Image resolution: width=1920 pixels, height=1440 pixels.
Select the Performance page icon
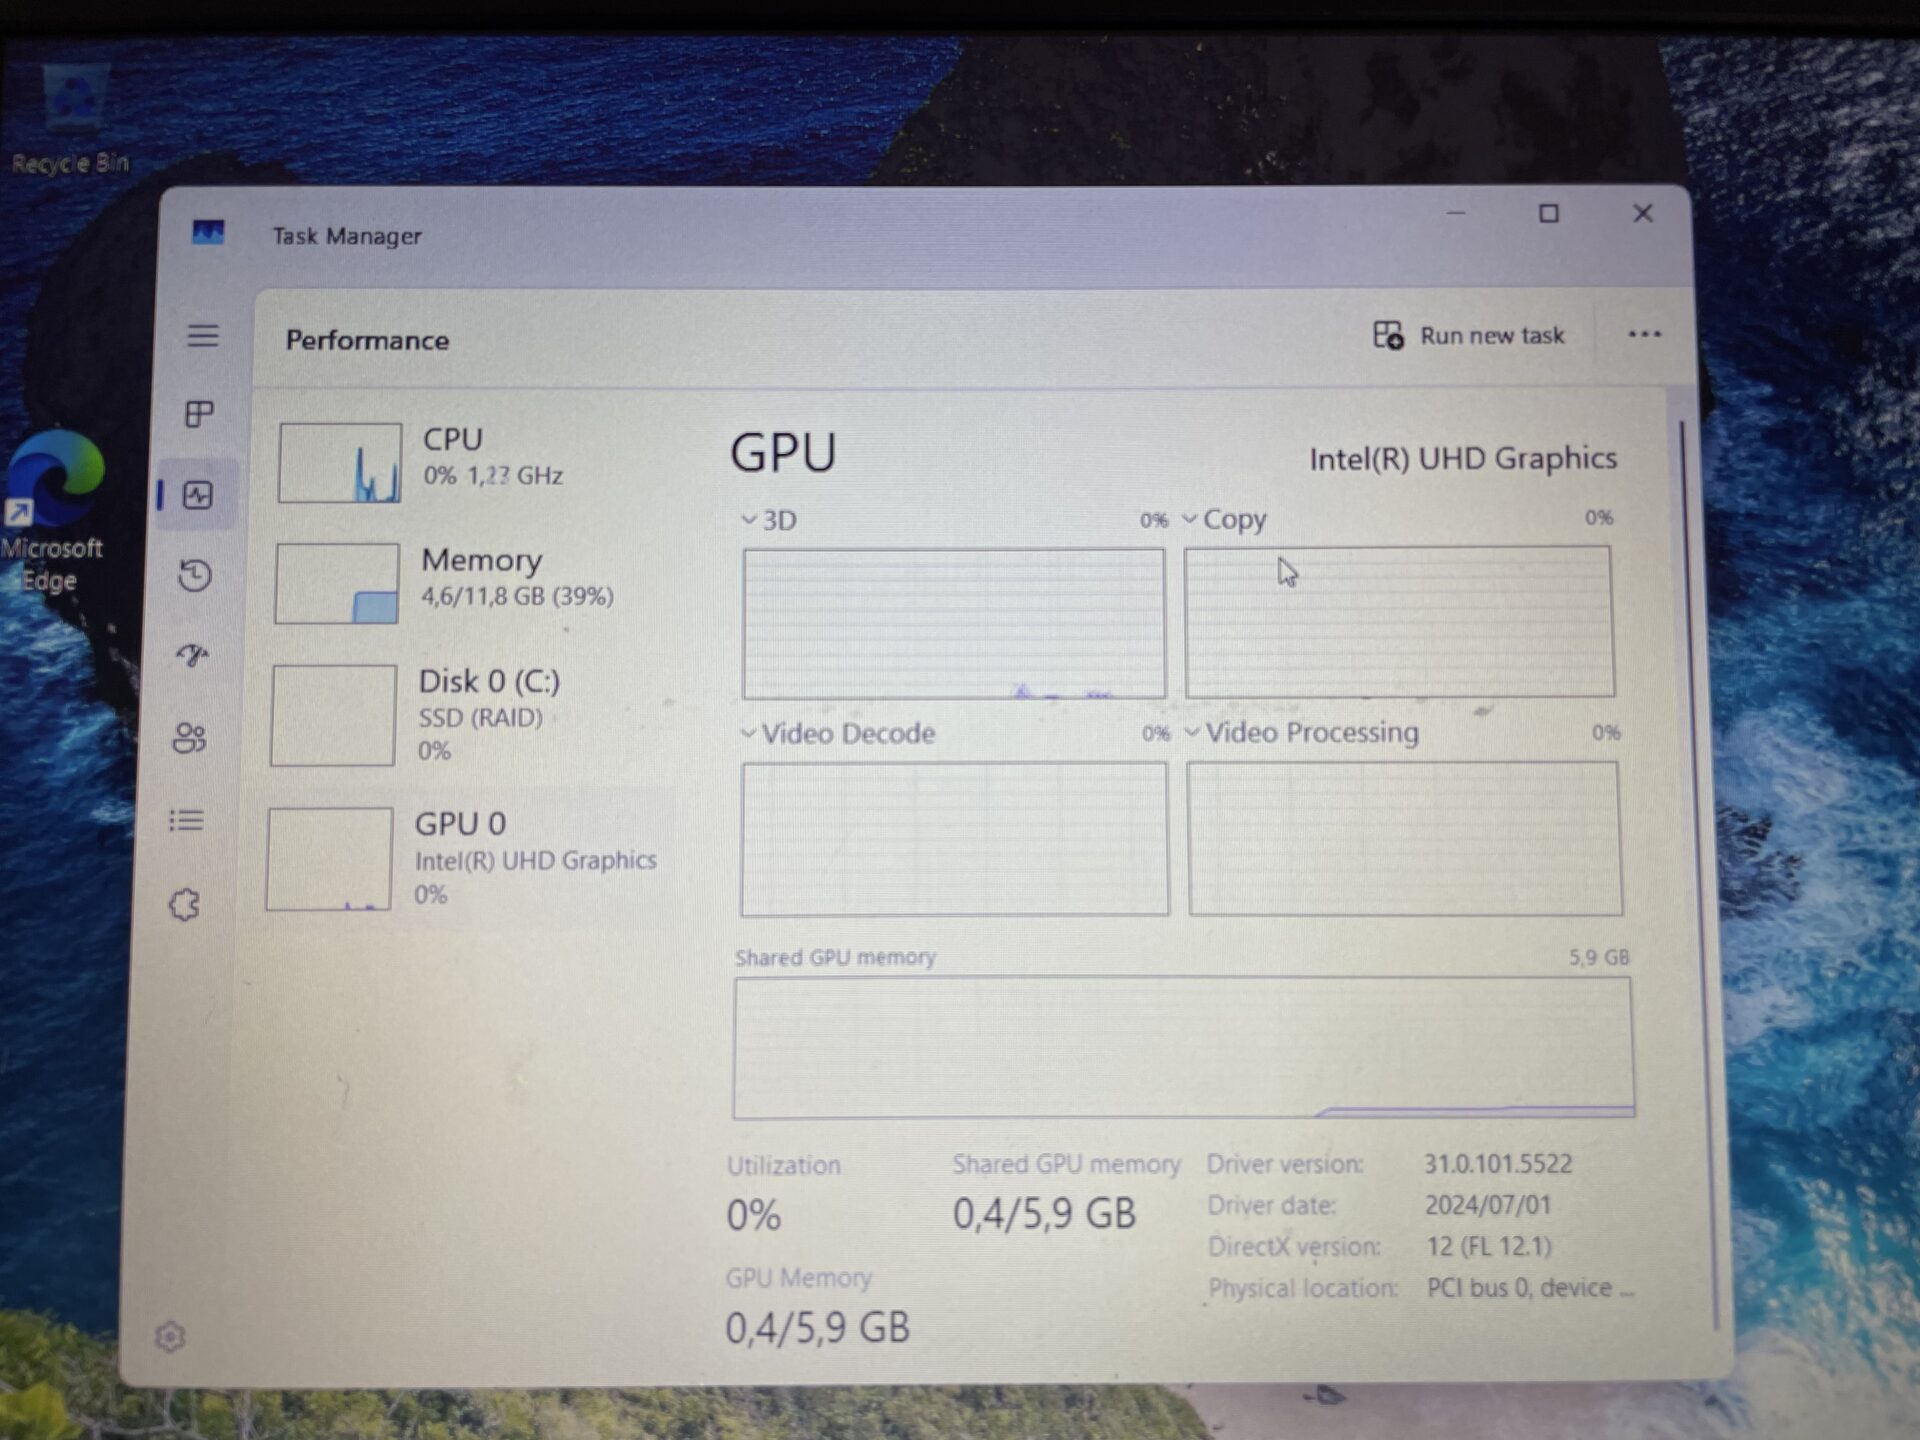[x=198, y=495]
